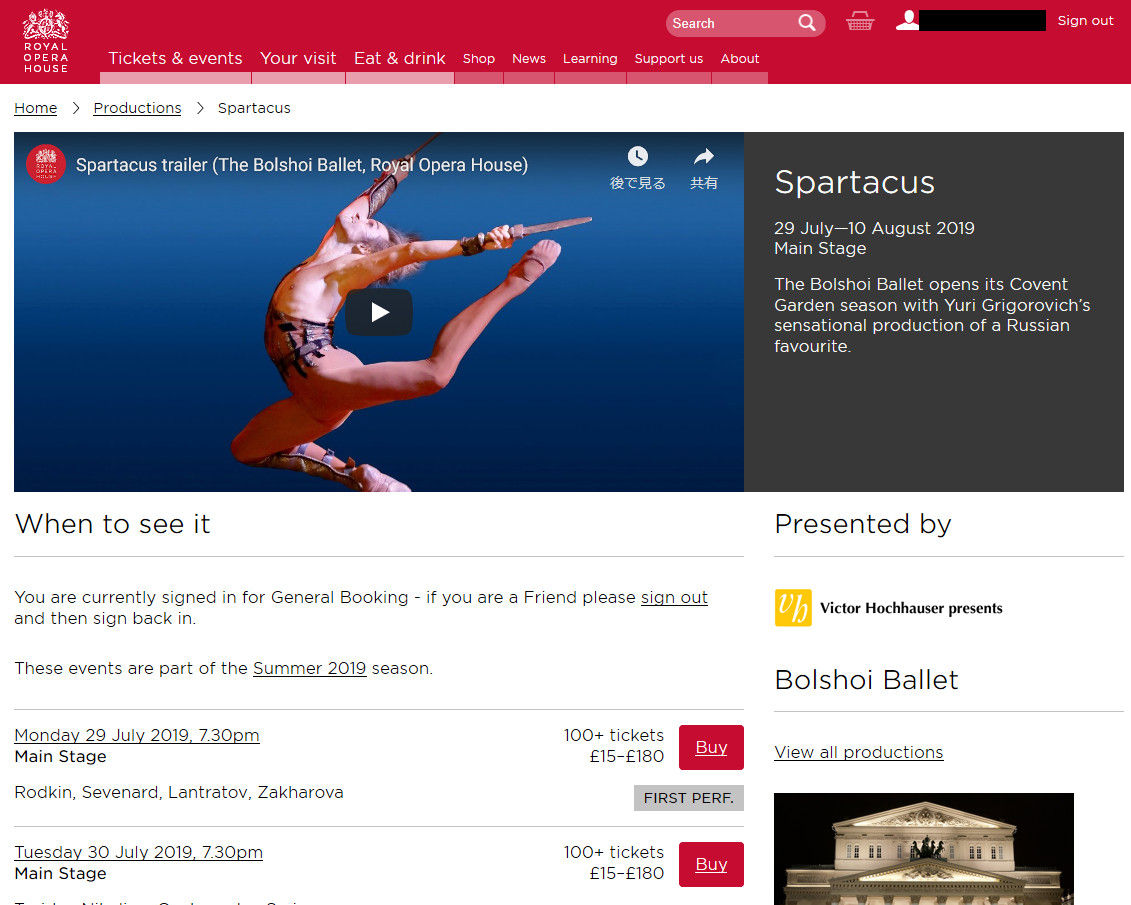This screenshot has height=905, width=1131.
Task: Click the 29 July—10 August 2019 date text
Action: [x=874, y=229]
